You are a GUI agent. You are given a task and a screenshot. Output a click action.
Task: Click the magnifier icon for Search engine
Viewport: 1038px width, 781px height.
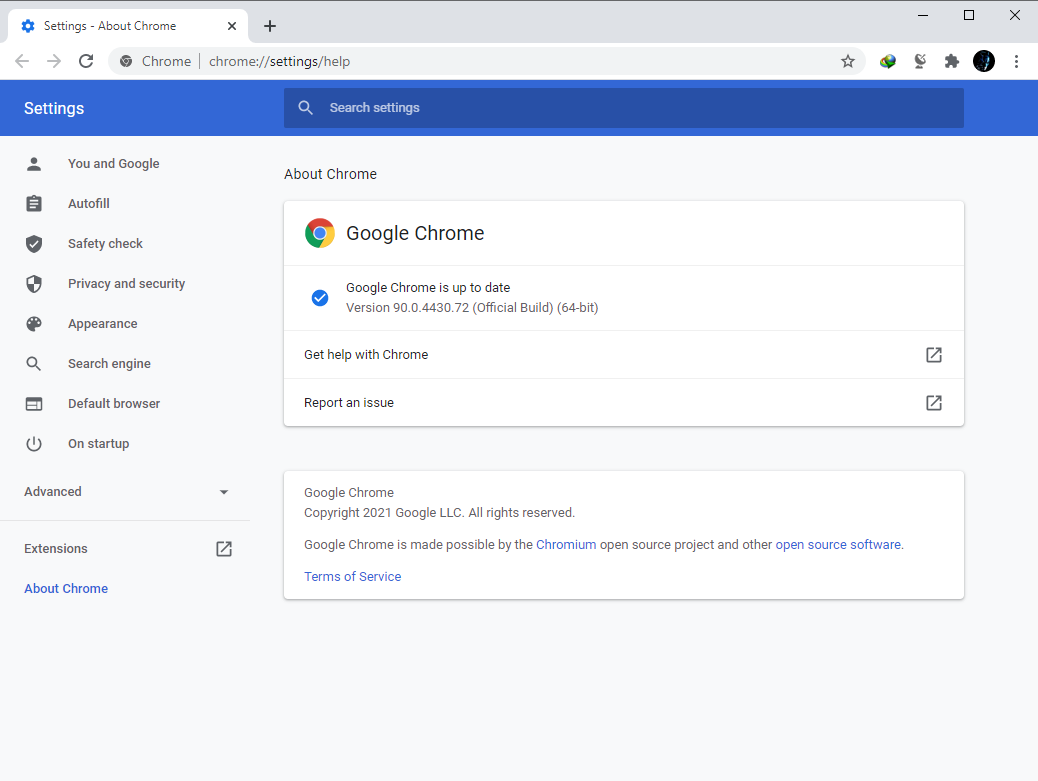point(34,363)
